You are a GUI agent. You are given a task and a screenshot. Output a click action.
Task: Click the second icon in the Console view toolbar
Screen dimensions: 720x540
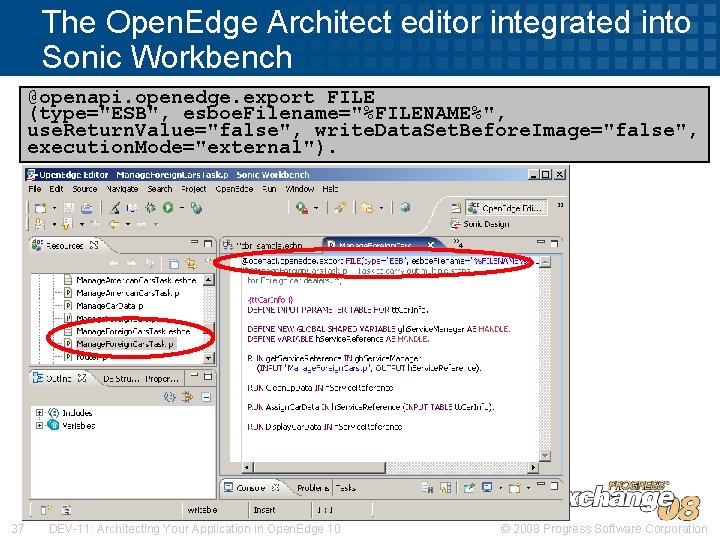click(x=445, y=488)
